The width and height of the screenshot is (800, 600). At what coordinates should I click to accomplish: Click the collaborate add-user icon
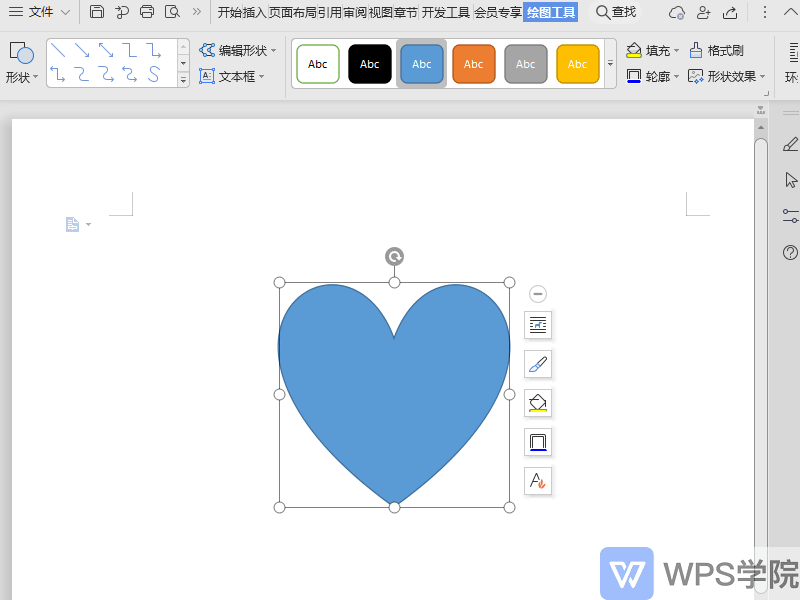pos(704,12)
